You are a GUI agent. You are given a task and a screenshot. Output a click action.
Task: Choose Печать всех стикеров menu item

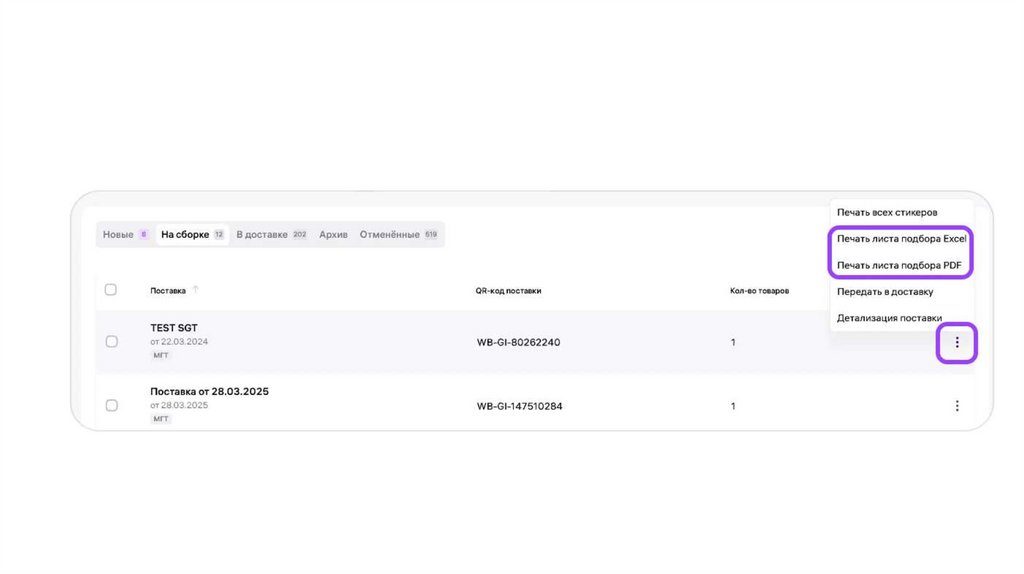coord(887,213)
